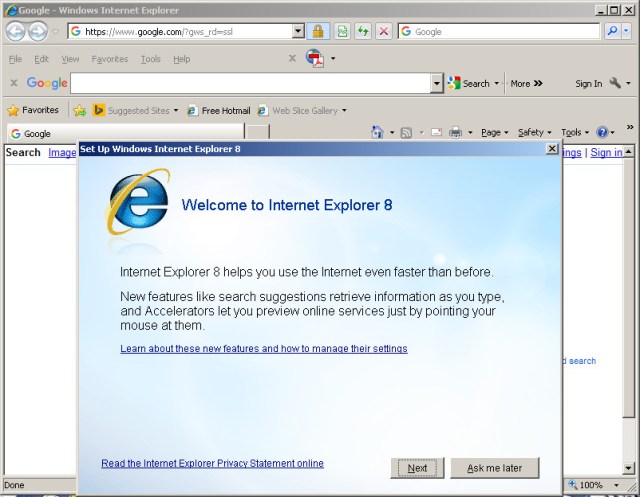Click the green Refresh page icon

[362, 31]
